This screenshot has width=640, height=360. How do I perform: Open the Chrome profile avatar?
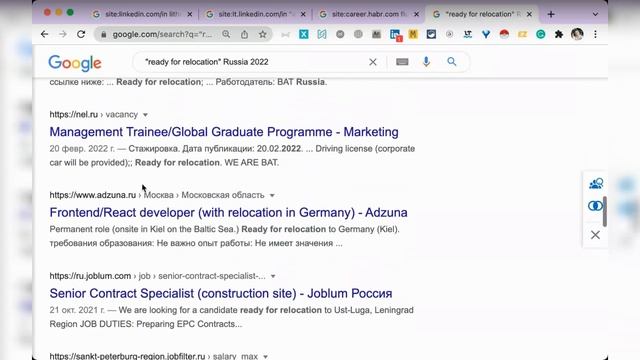pos(577,34)
